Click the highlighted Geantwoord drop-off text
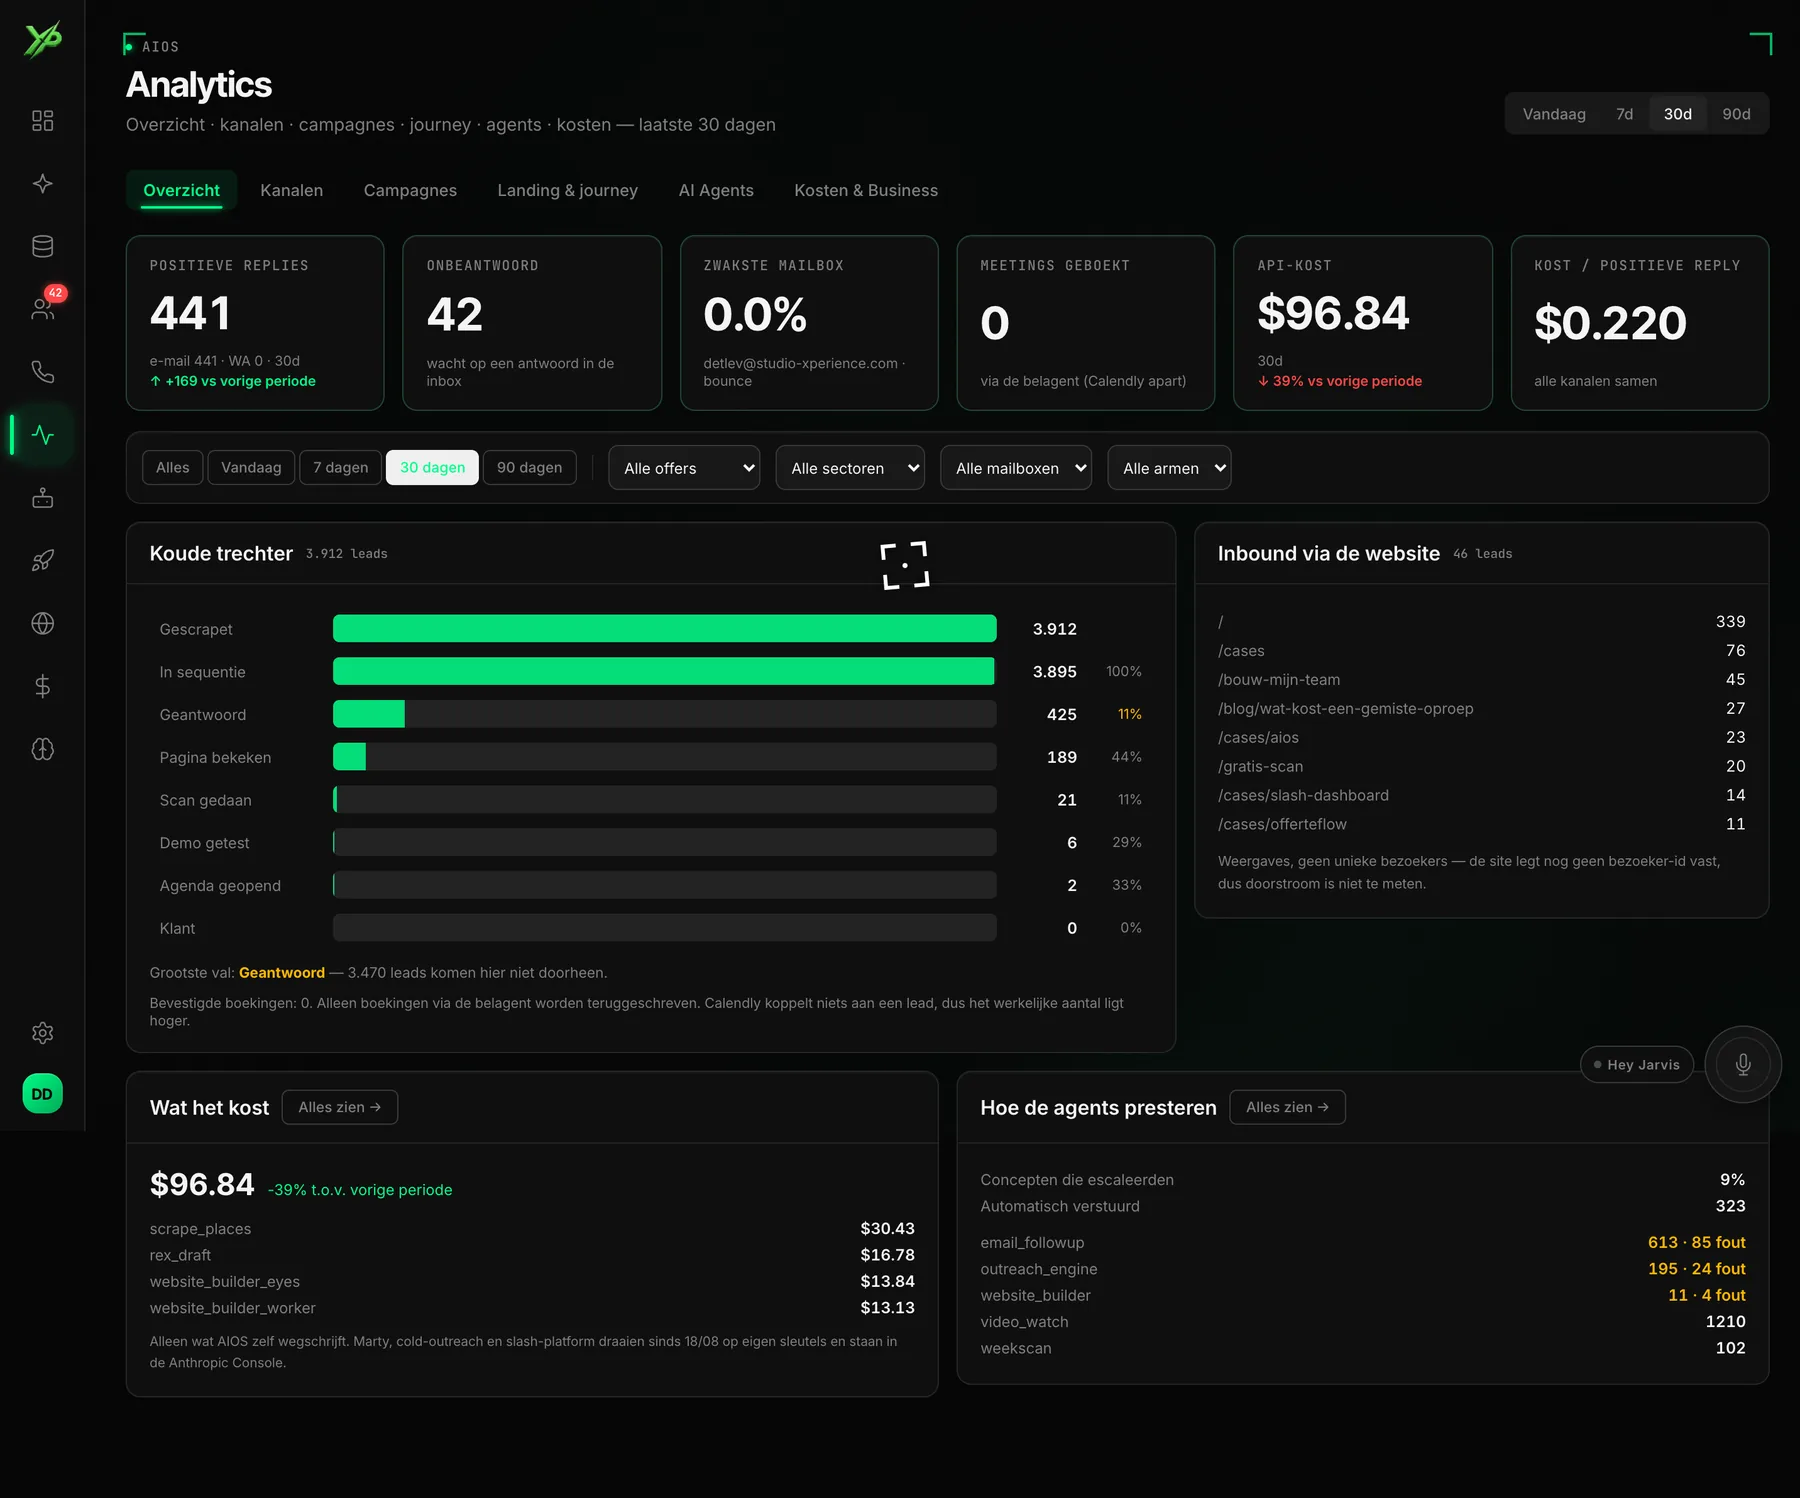The image size is (1800, 1498). (282, 973)
